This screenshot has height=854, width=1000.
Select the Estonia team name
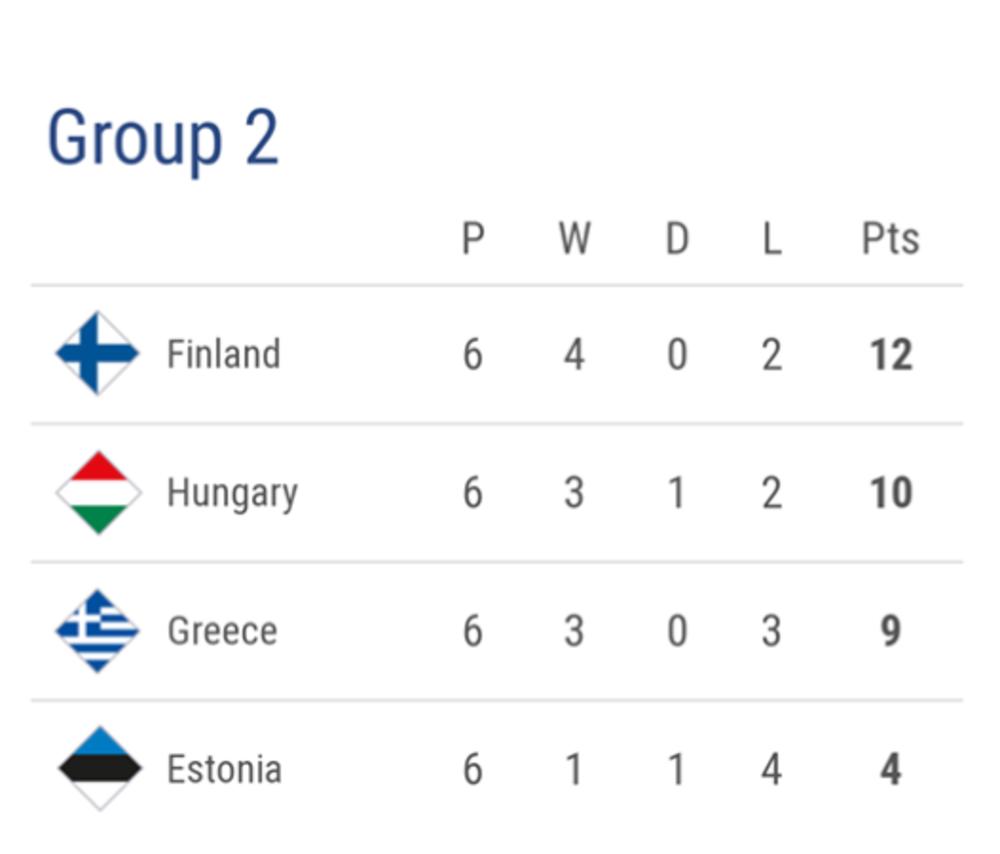(224, 769)
